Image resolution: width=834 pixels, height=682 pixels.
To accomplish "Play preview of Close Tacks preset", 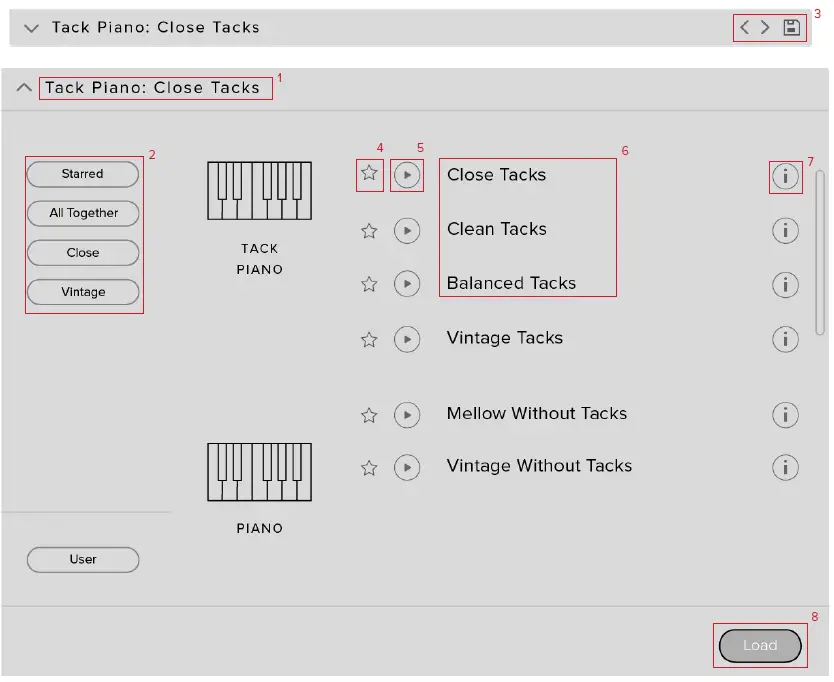I will tap(406, 175).
